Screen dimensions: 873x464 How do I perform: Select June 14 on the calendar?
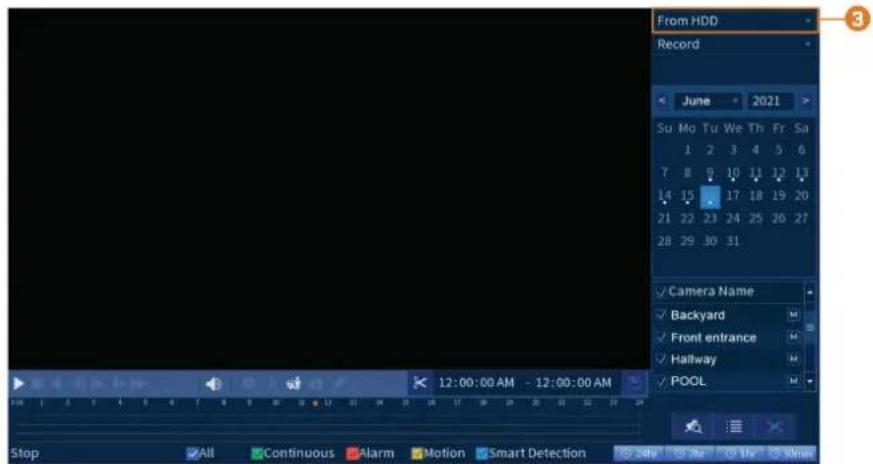point(664,196)
